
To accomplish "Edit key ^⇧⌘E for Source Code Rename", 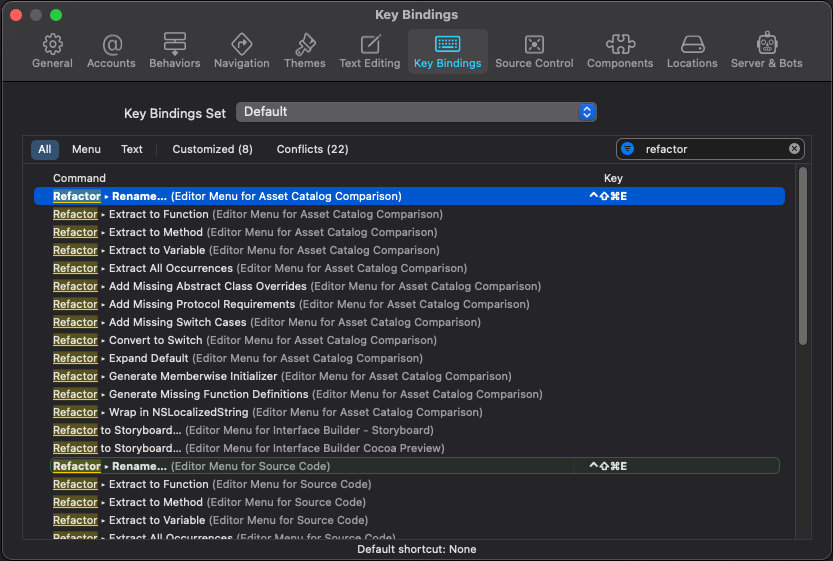I will click(608, 466).
